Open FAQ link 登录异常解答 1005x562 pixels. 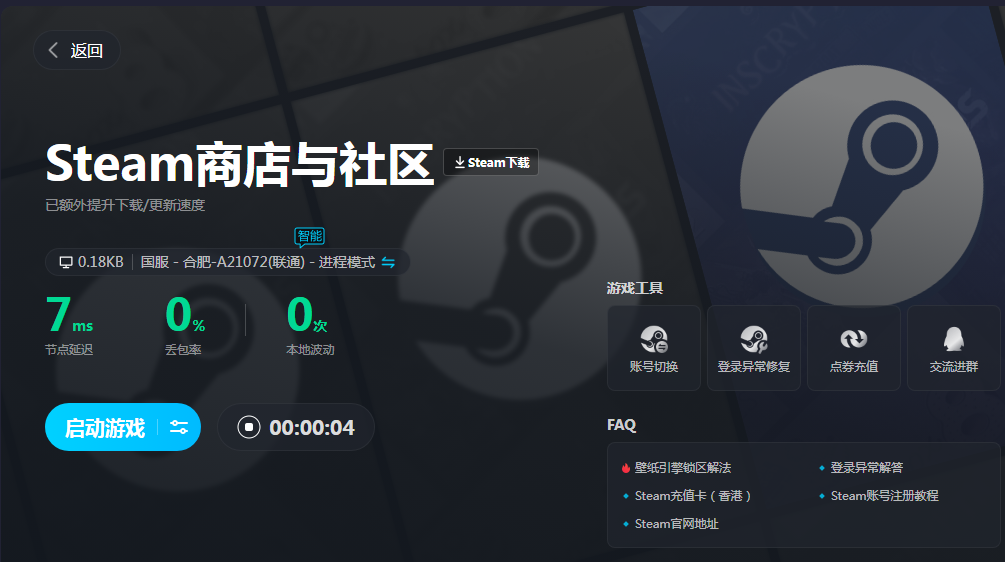click(x=866, y=467)
